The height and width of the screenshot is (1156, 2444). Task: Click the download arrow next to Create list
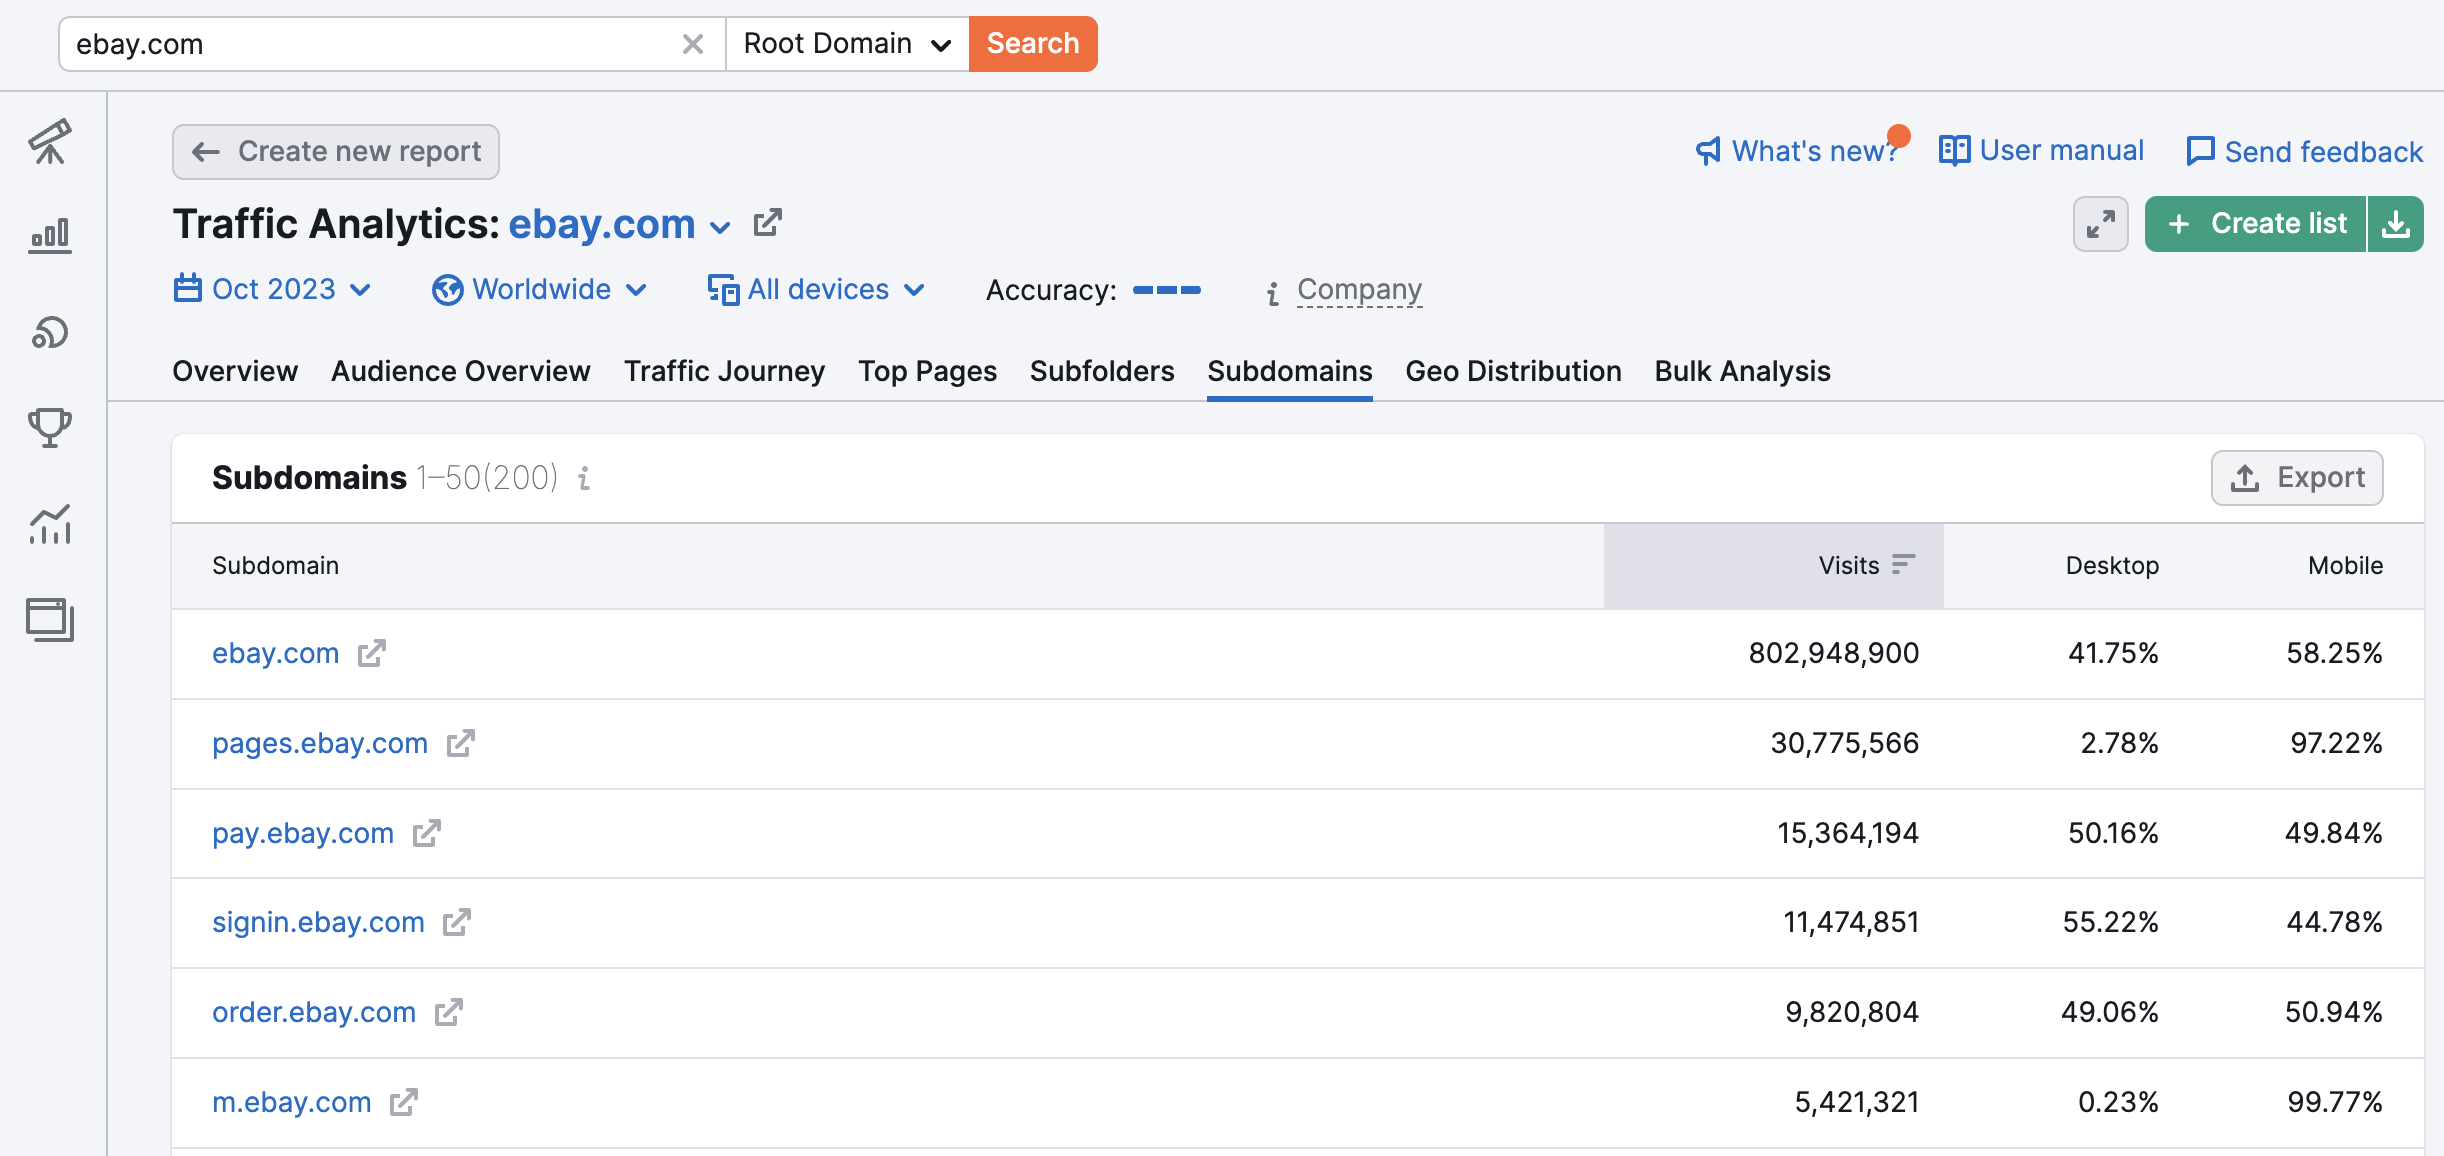point(2396,224)
